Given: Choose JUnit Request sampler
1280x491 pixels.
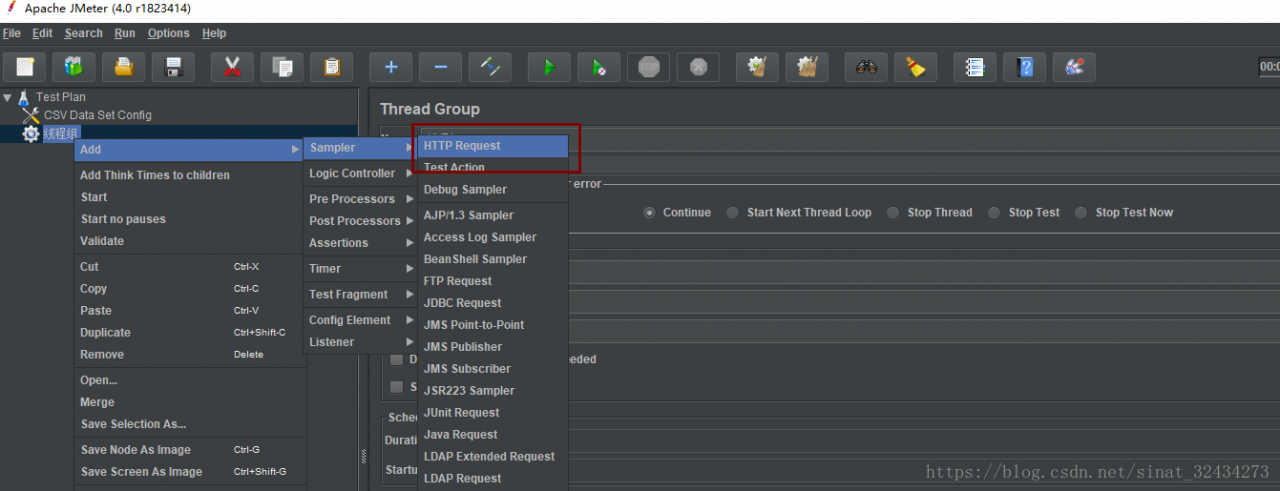Looking at the screenshot, I should point(493,413).
